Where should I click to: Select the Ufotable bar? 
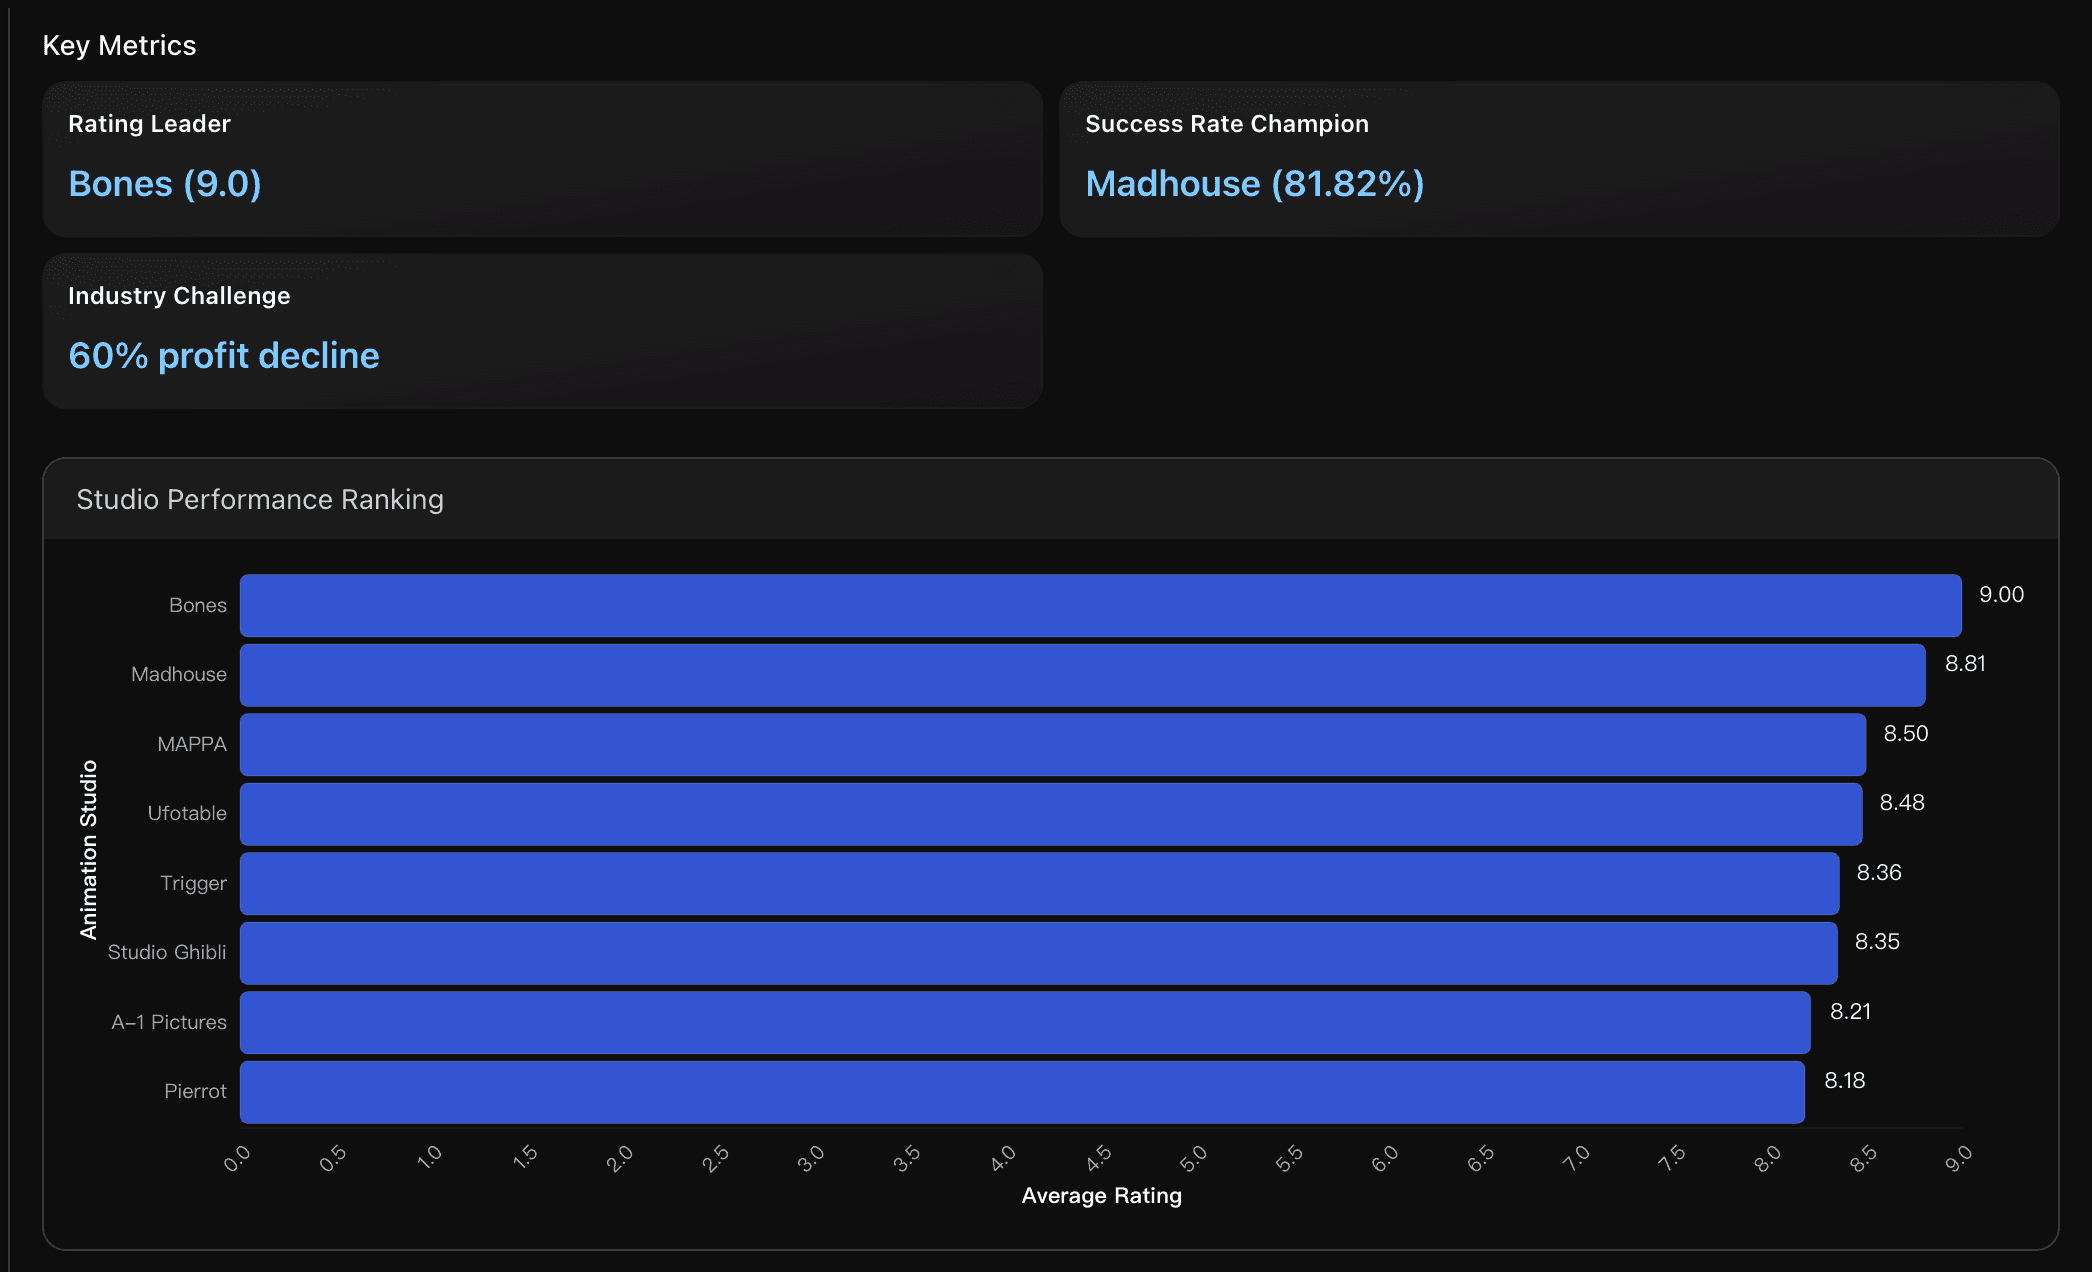coord(1050,814)
